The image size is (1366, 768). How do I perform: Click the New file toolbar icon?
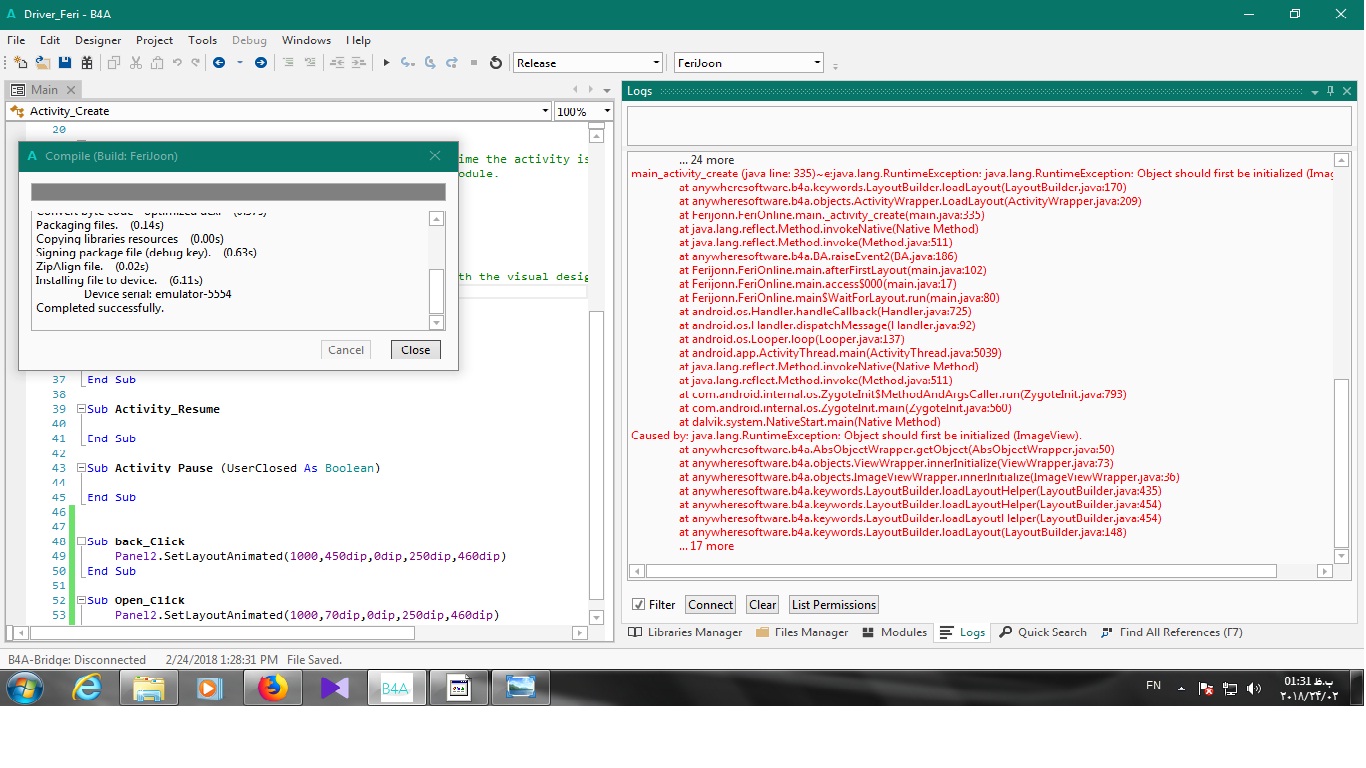(20, 63)
